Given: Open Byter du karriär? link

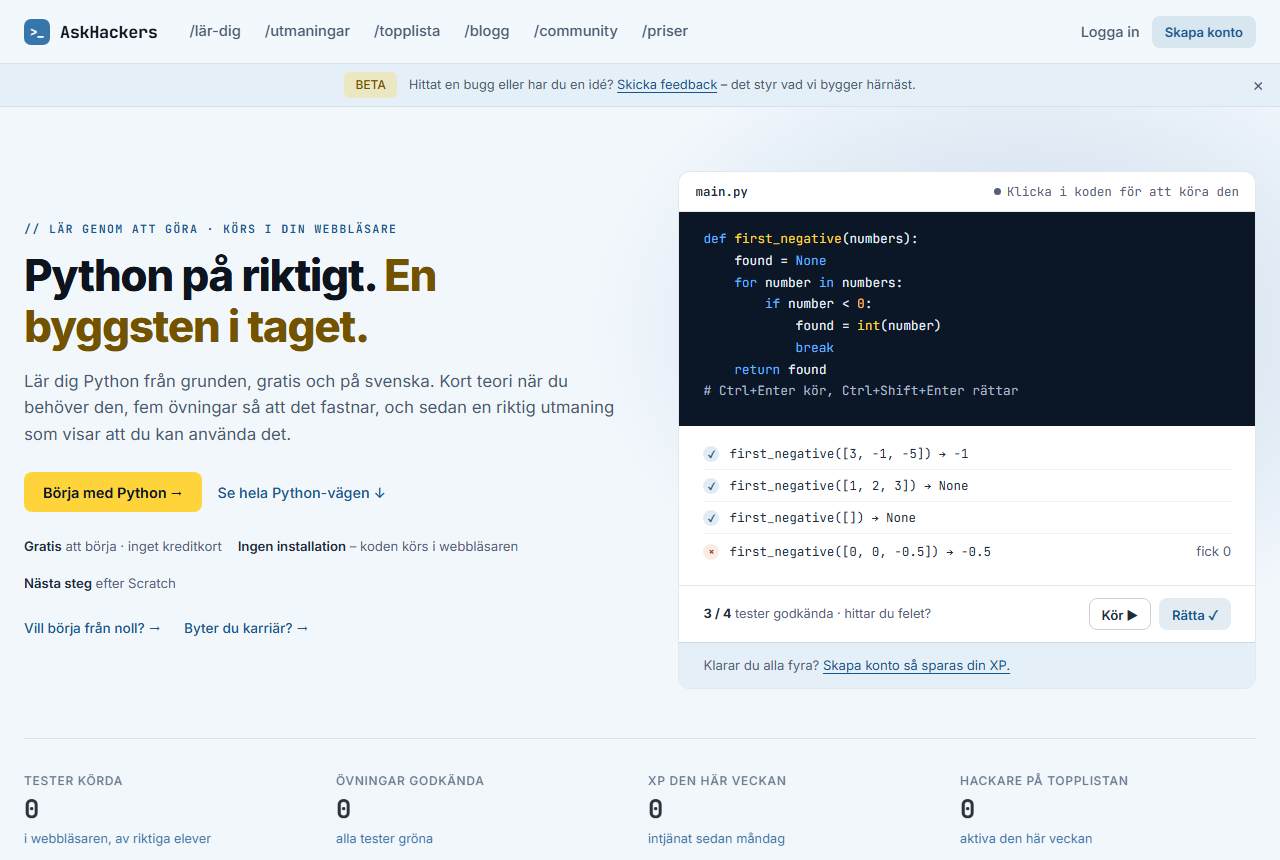Looking at the screenshot, I should tap(246, 628).
